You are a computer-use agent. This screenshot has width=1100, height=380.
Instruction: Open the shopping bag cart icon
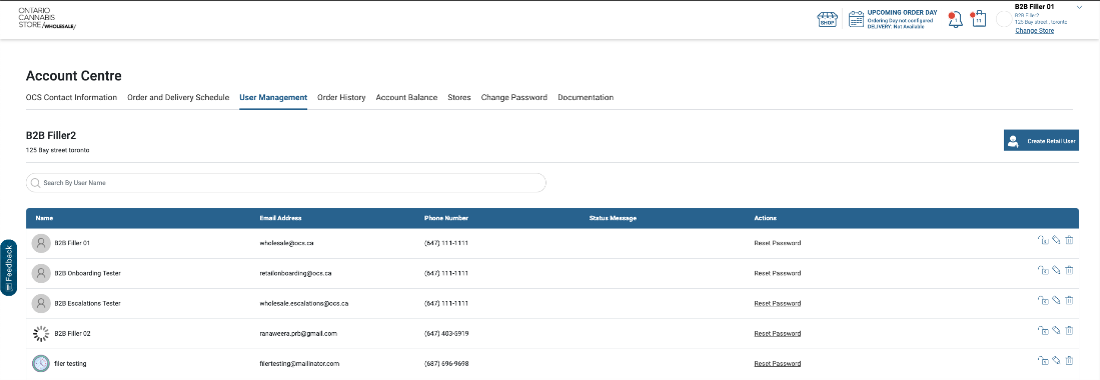[x=978, y=20]
